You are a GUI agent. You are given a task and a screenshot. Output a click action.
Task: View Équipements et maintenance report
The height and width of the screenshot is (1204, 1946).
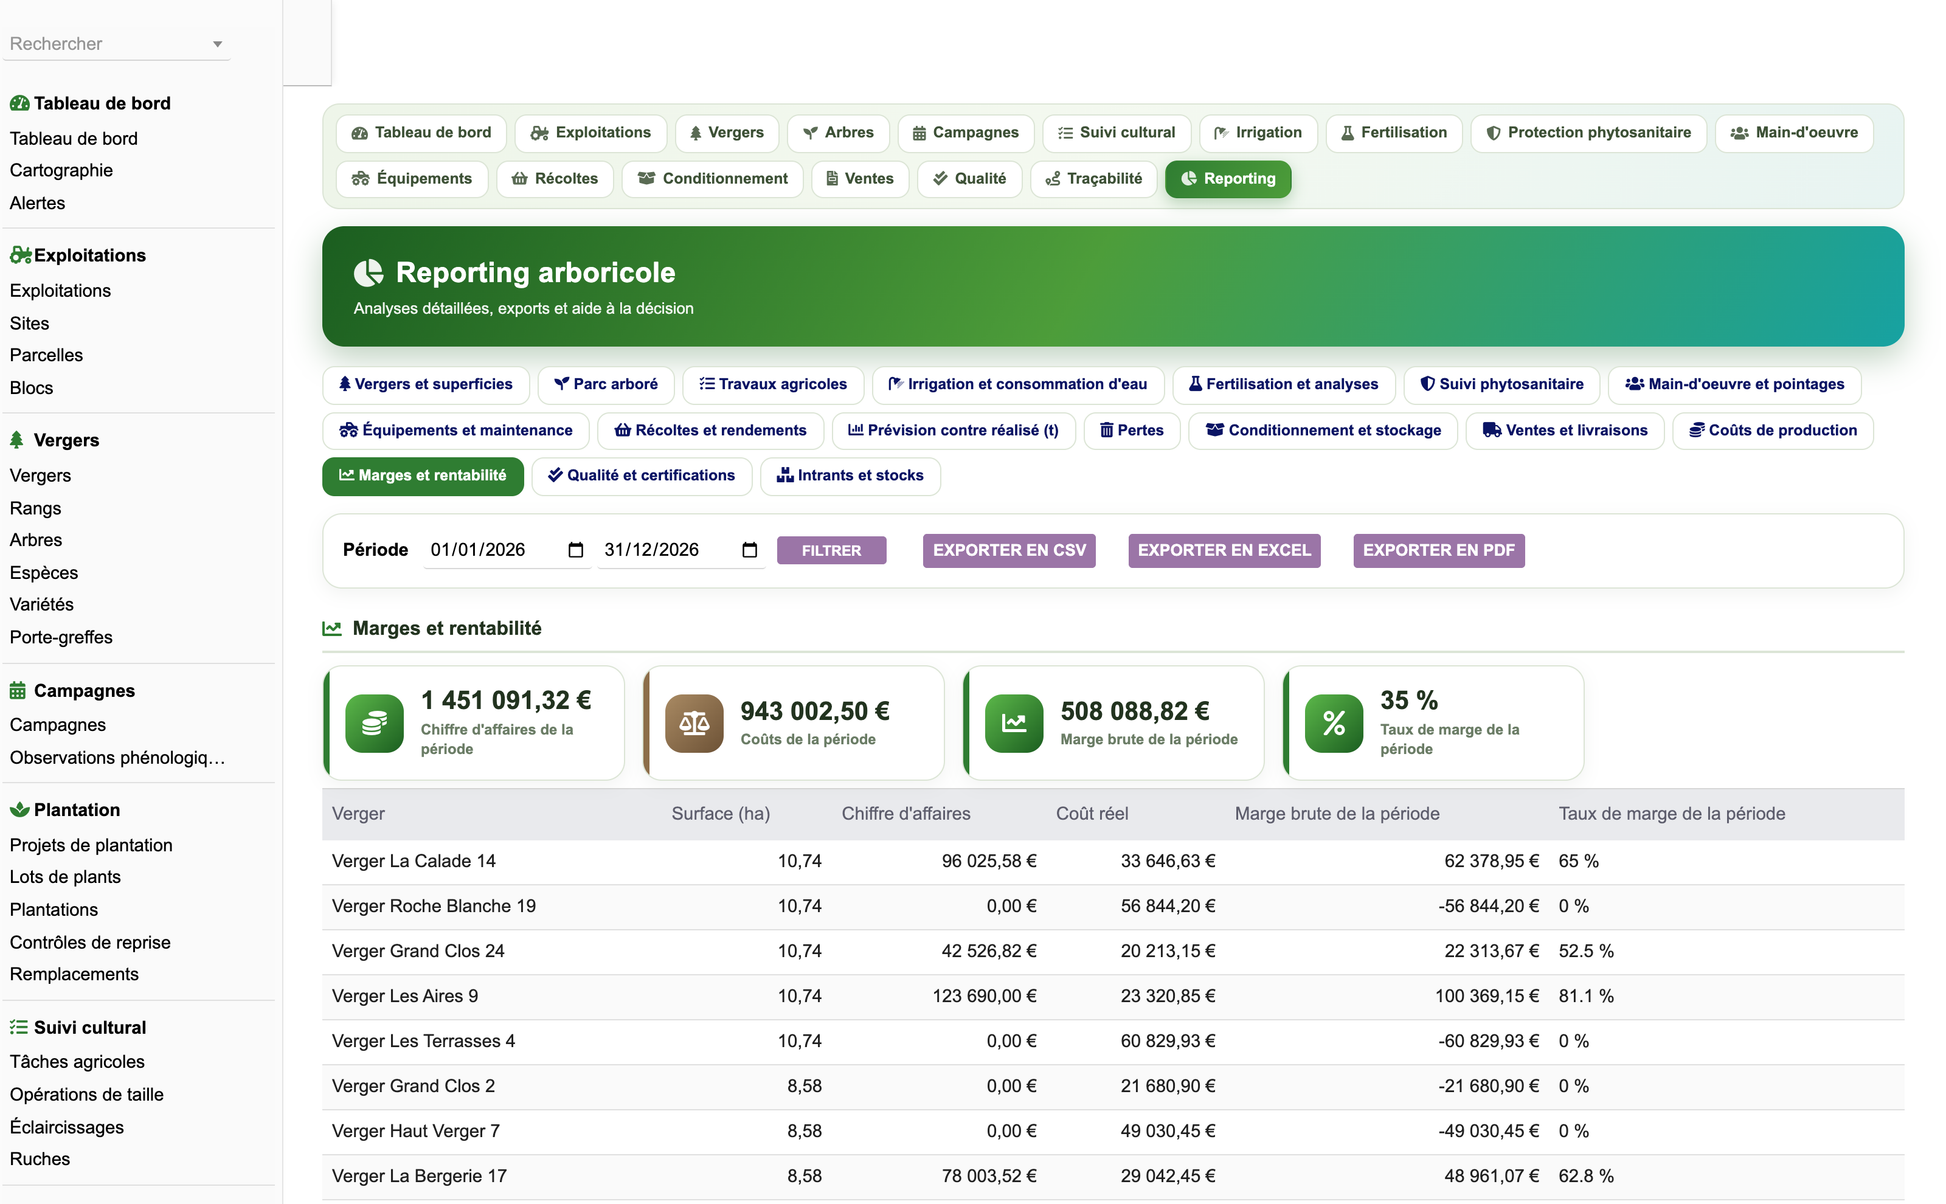(456, 431)
